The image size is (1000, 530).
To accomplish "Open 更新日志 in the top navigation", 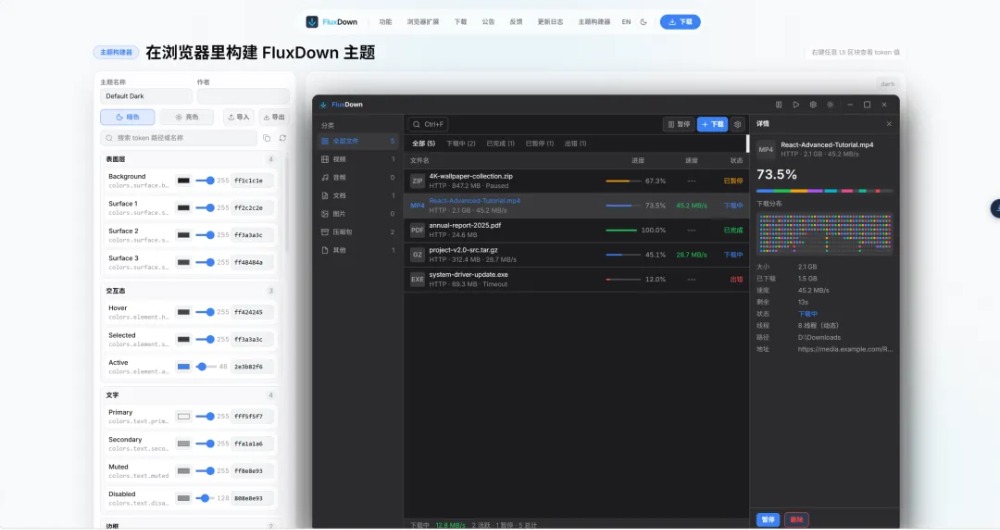I will pos(550,21).
